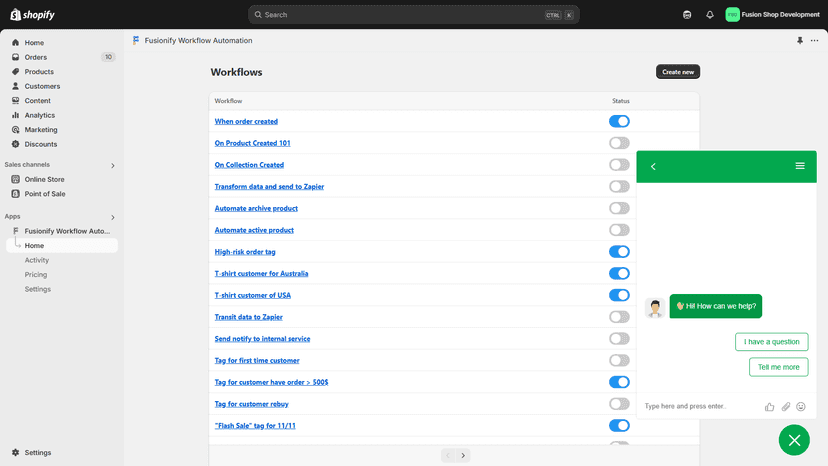
Task: Click the chat agent avatar
Action: pyautogui.click(x=655, y=307)
